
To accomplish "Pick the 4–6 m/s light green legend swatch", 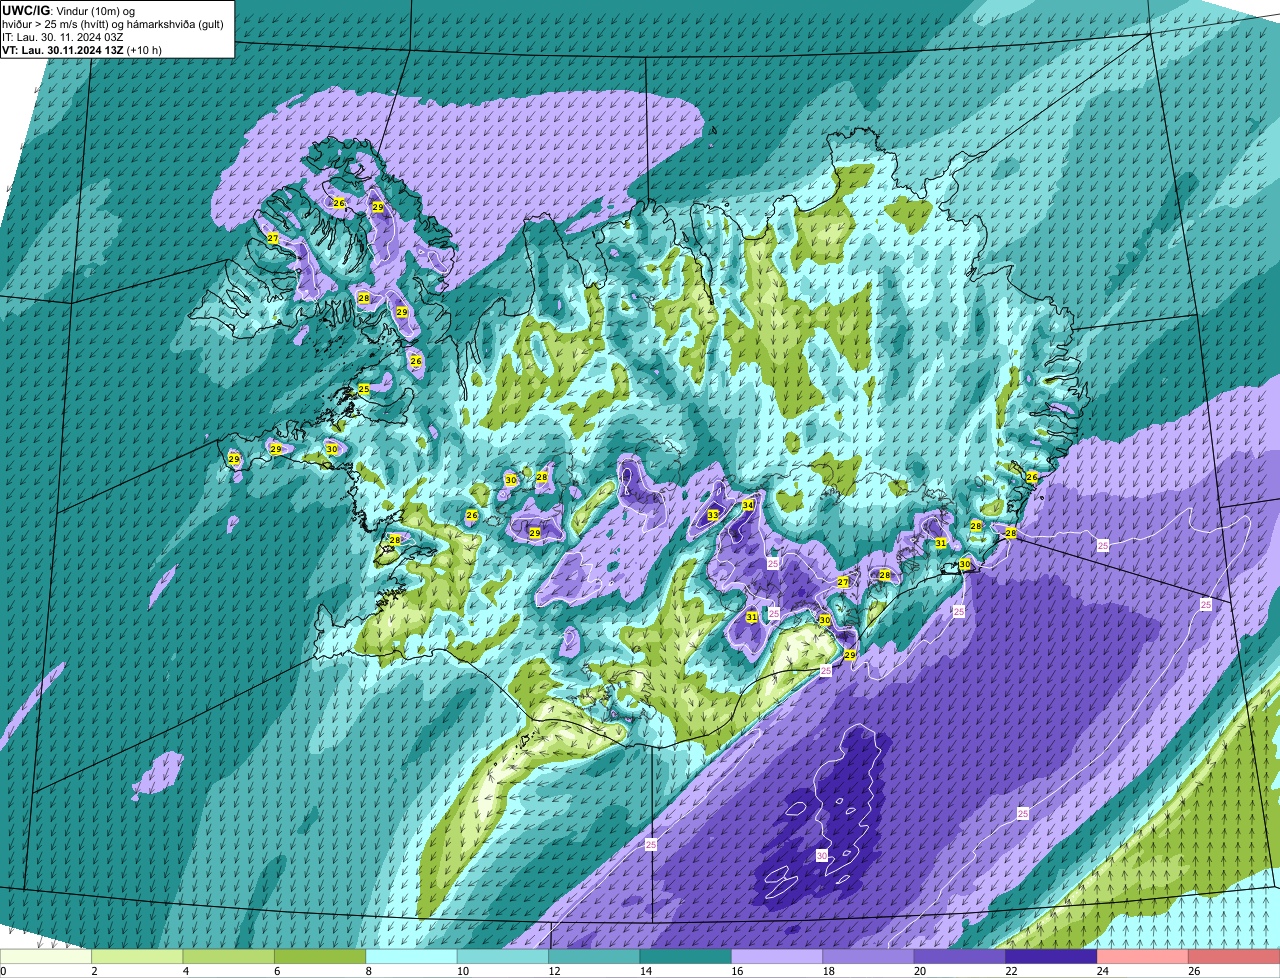I will 229,956.
